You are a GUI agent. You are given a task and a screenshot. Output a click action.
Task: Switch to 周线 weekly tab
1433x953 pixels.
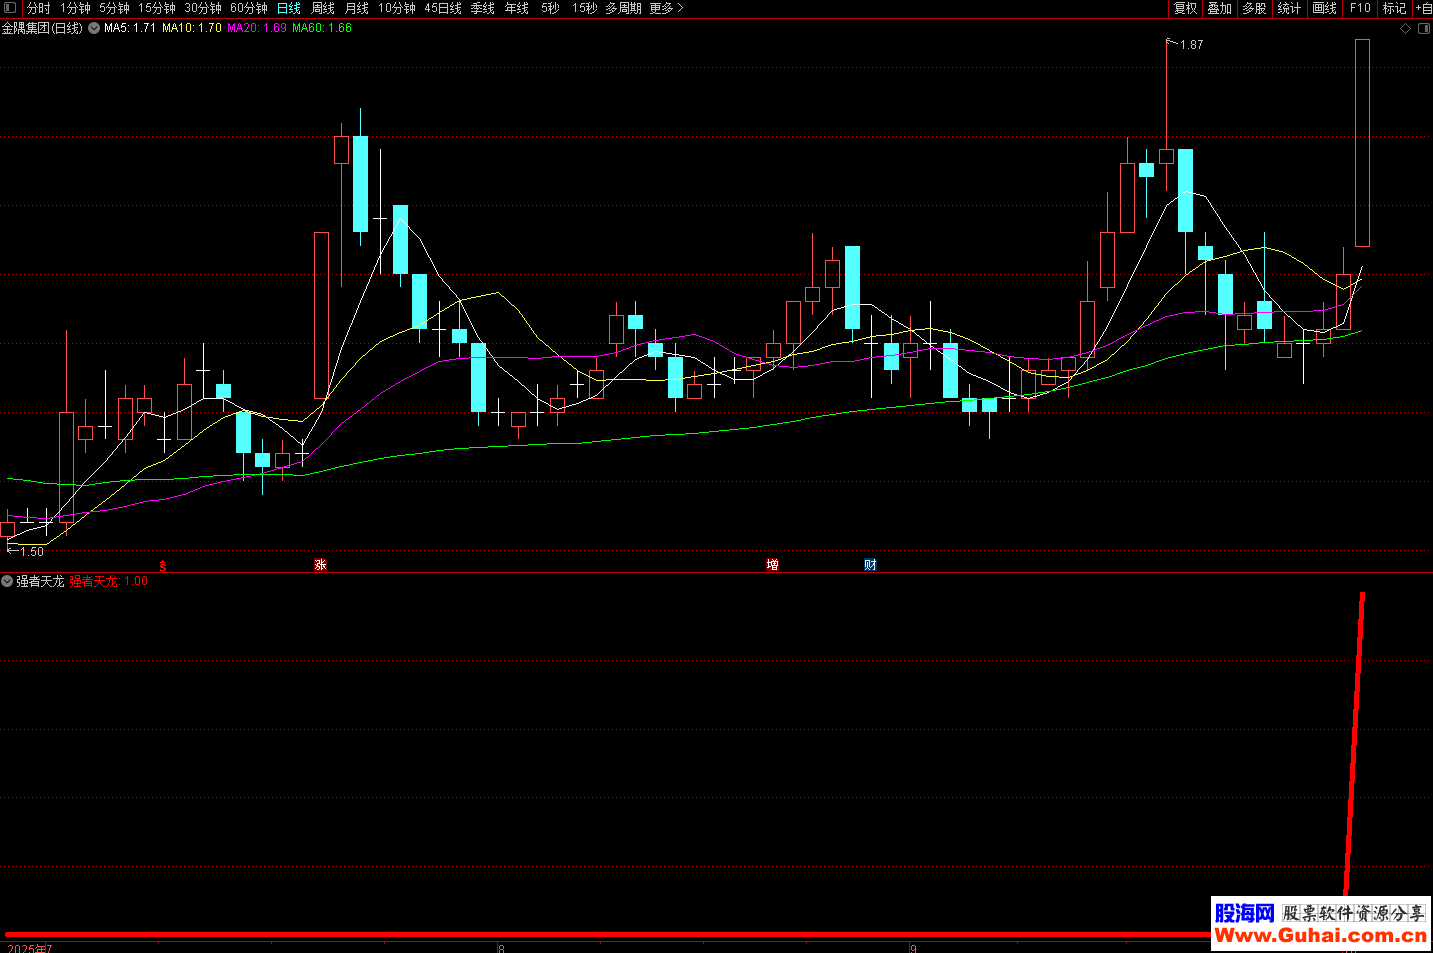322,8
